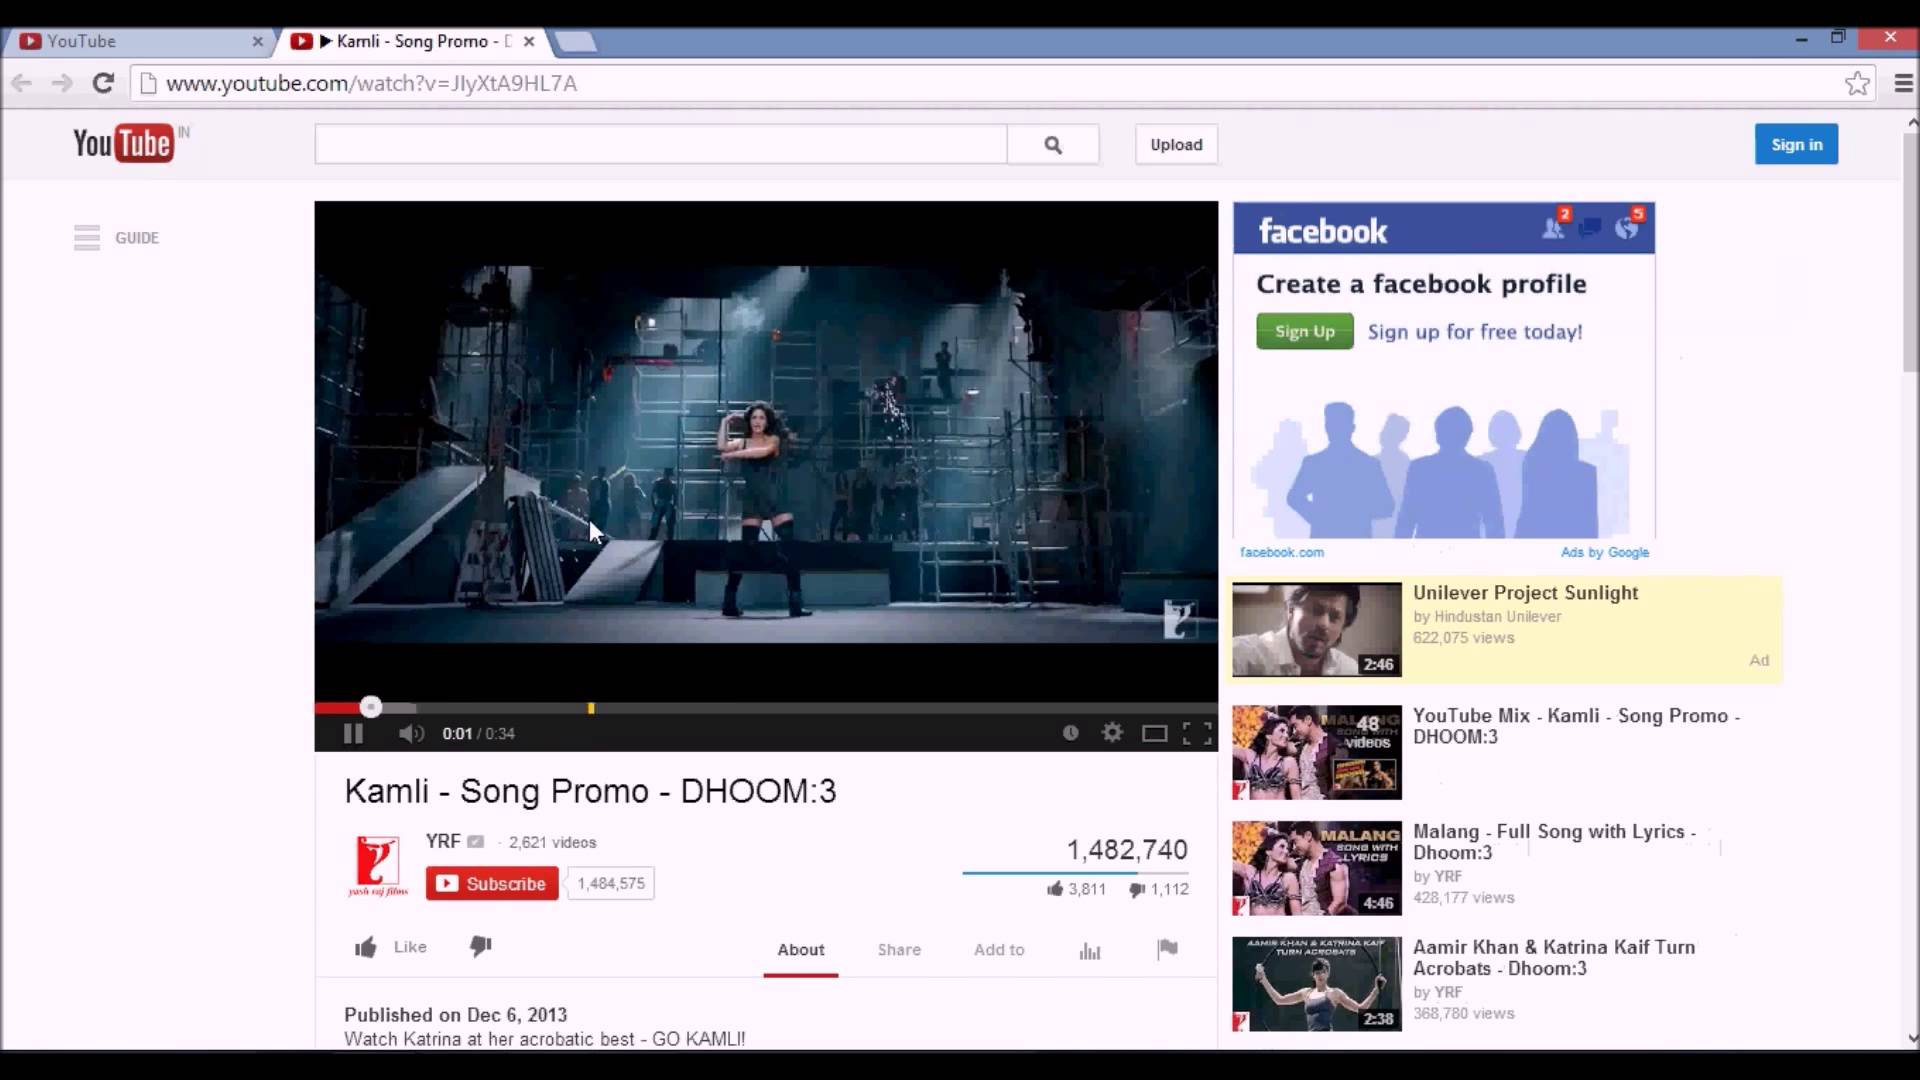Toggle YouTube Guide sidebar menu
The height and width of the screenshot is (1080, 1920).
pos(87,236)
